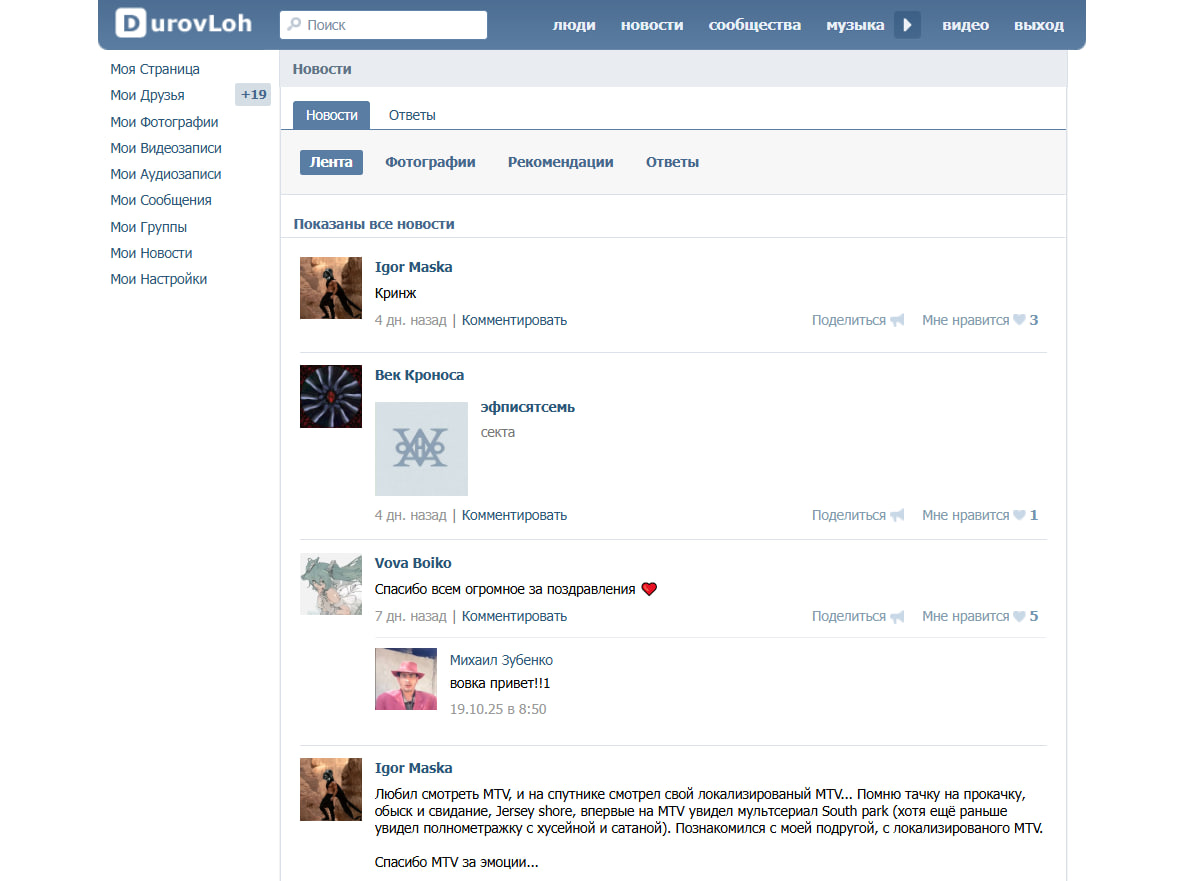Open сообщества in the header menu
This screenshot has width=1196, height=881.
(754, 25)
